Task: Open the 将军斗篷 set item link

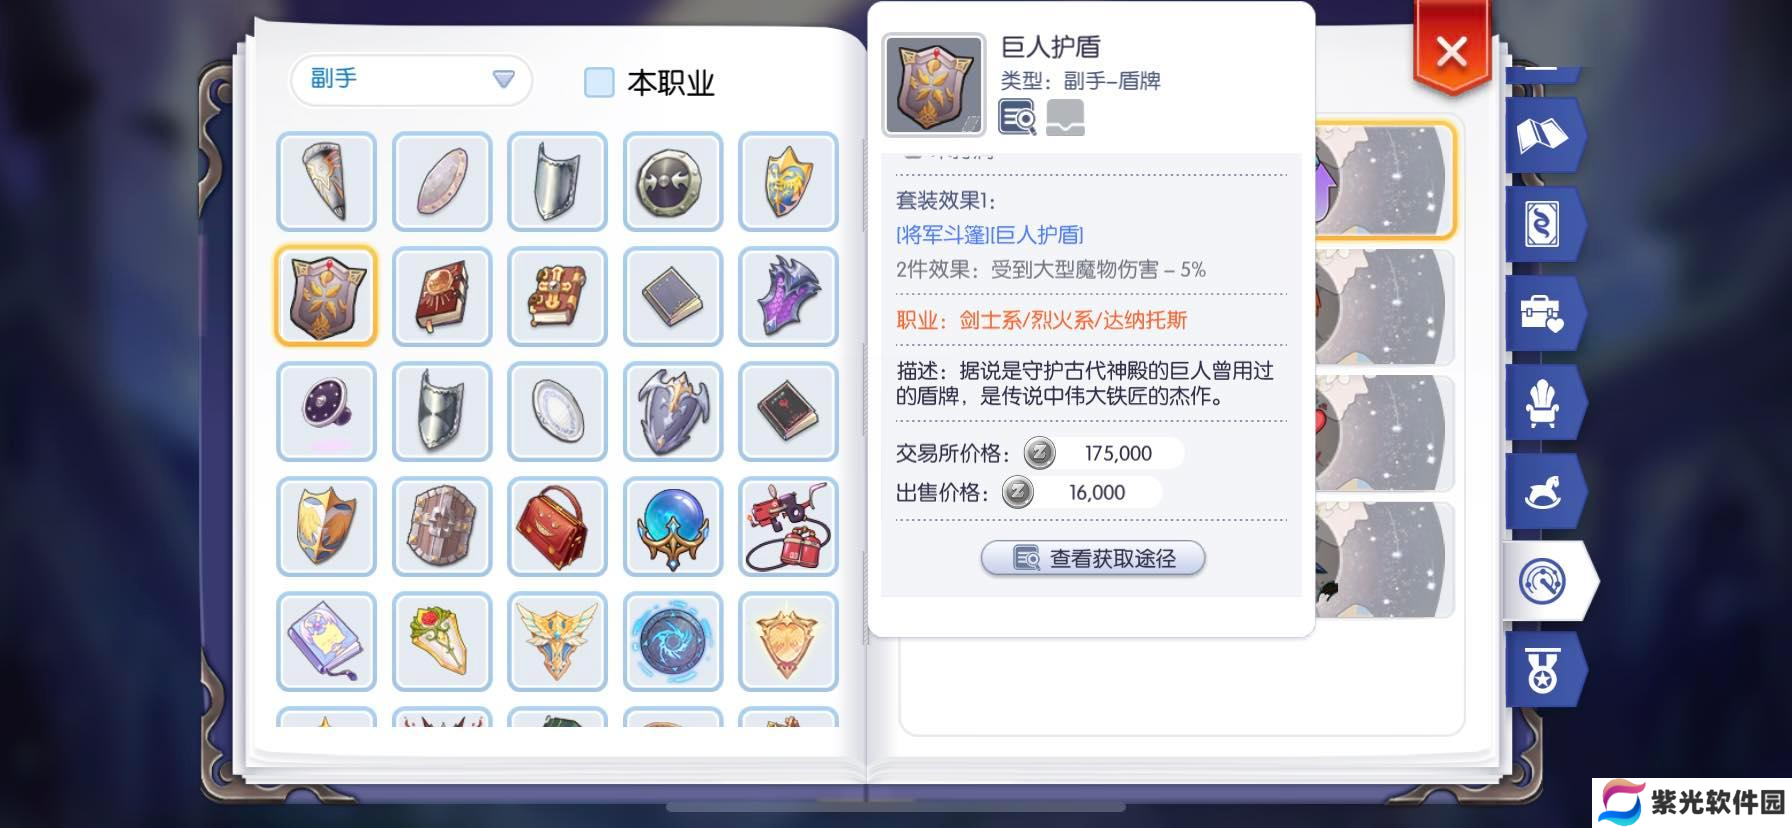Action: [x=944, y=235]
